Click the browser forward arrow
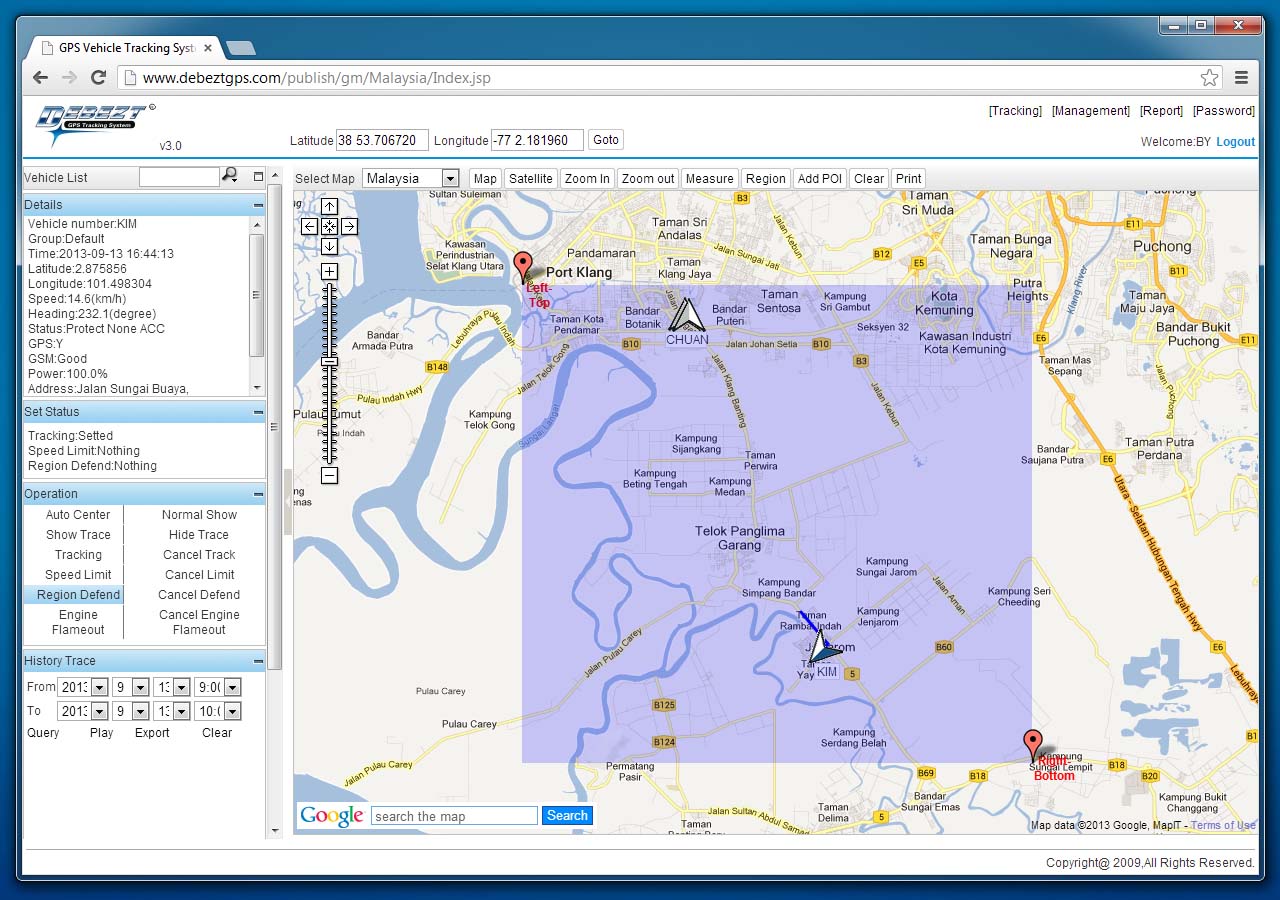Viewport: 1280px width, 900px height. pyautogui.click(x=69, y=77)
